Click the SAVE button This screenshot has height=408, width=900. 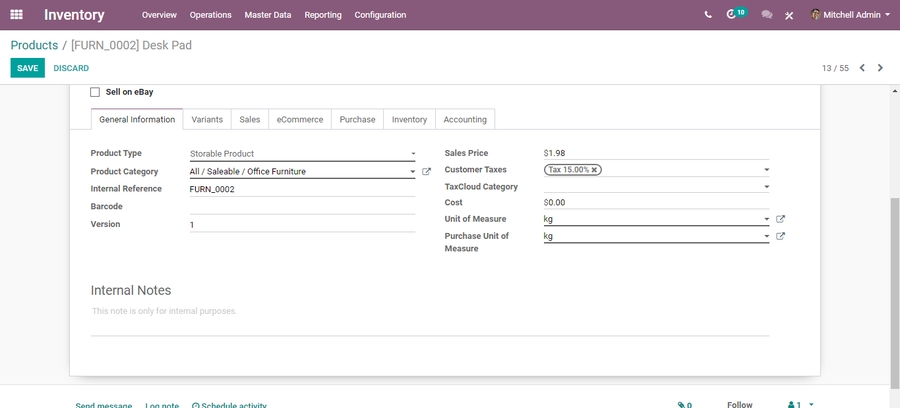(27, 68)
